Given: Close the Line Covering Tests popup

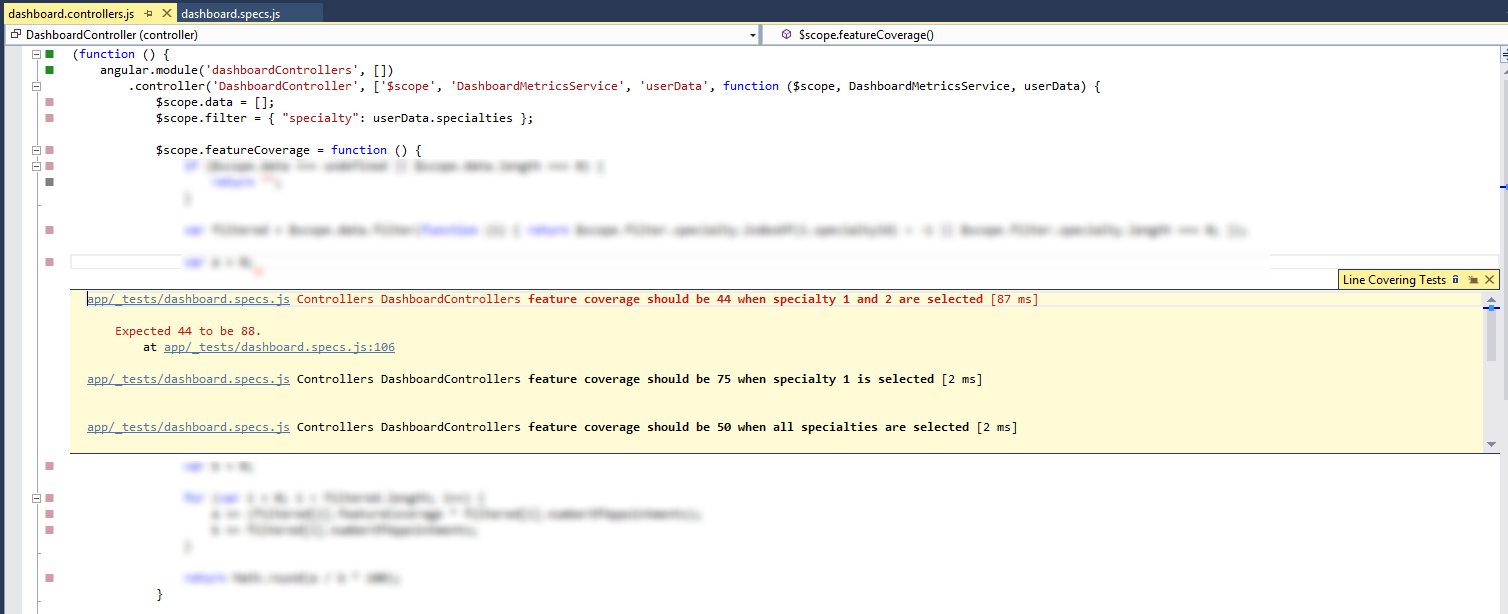Looking at the screenshot, I should (1489, 280).
